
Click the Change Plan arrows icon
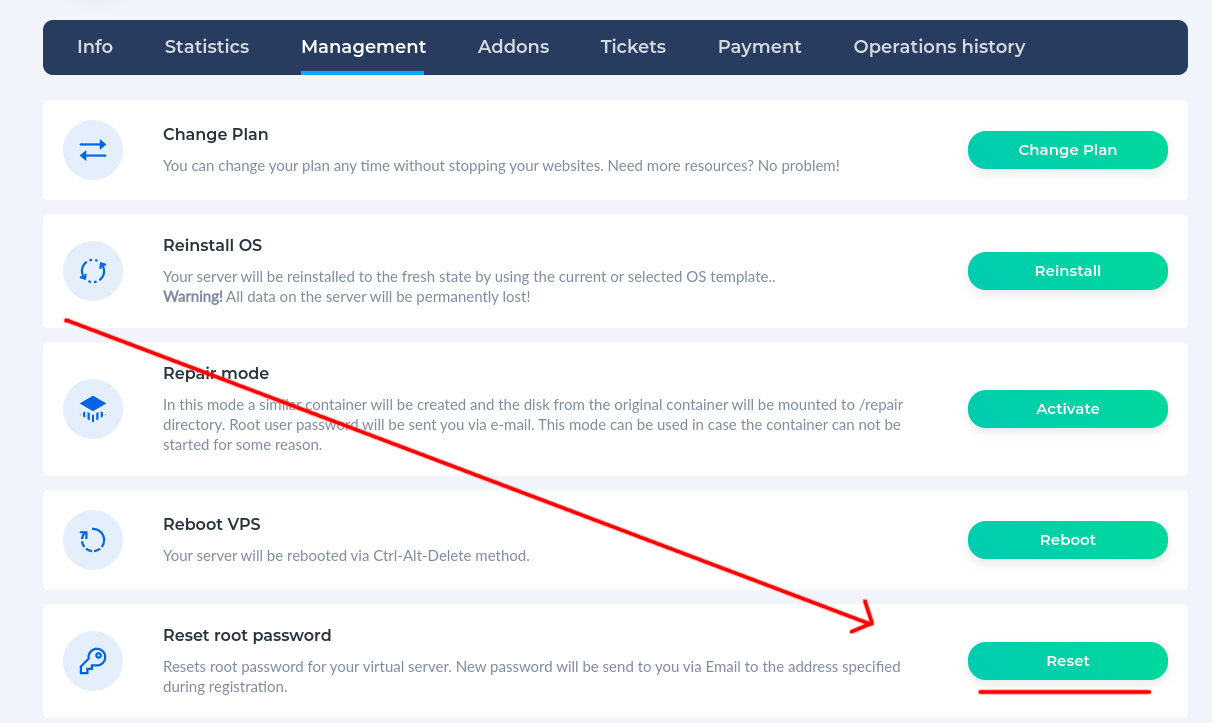coord(93,150)
